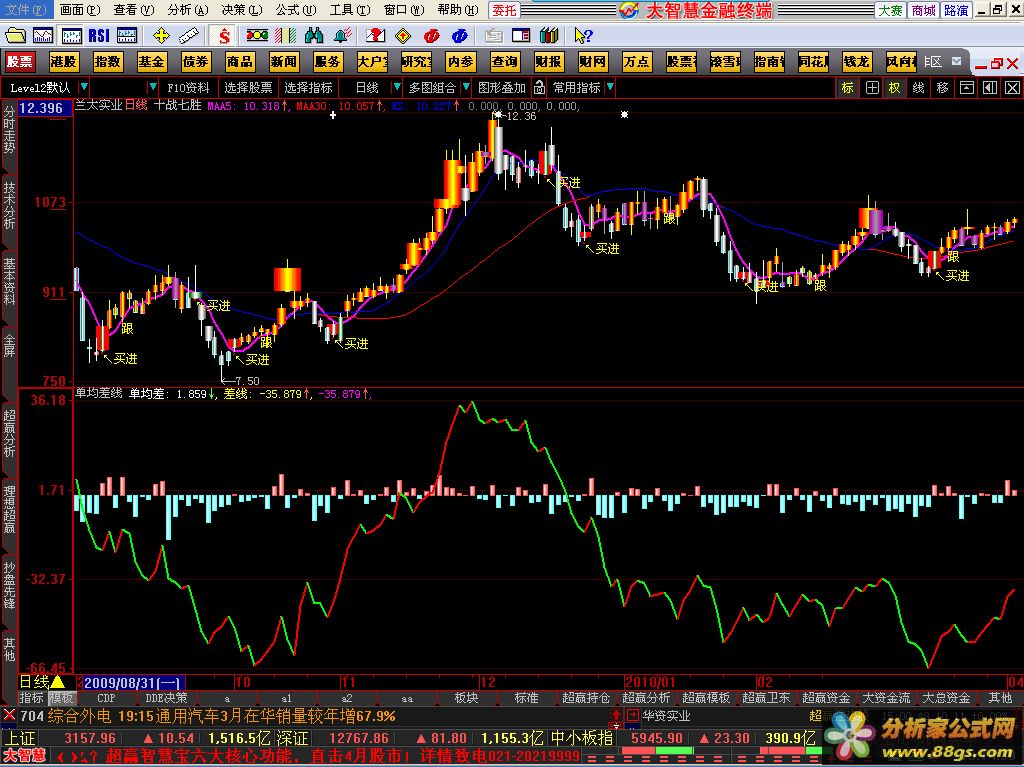Click the yellow four-way arrow icon

161,35
